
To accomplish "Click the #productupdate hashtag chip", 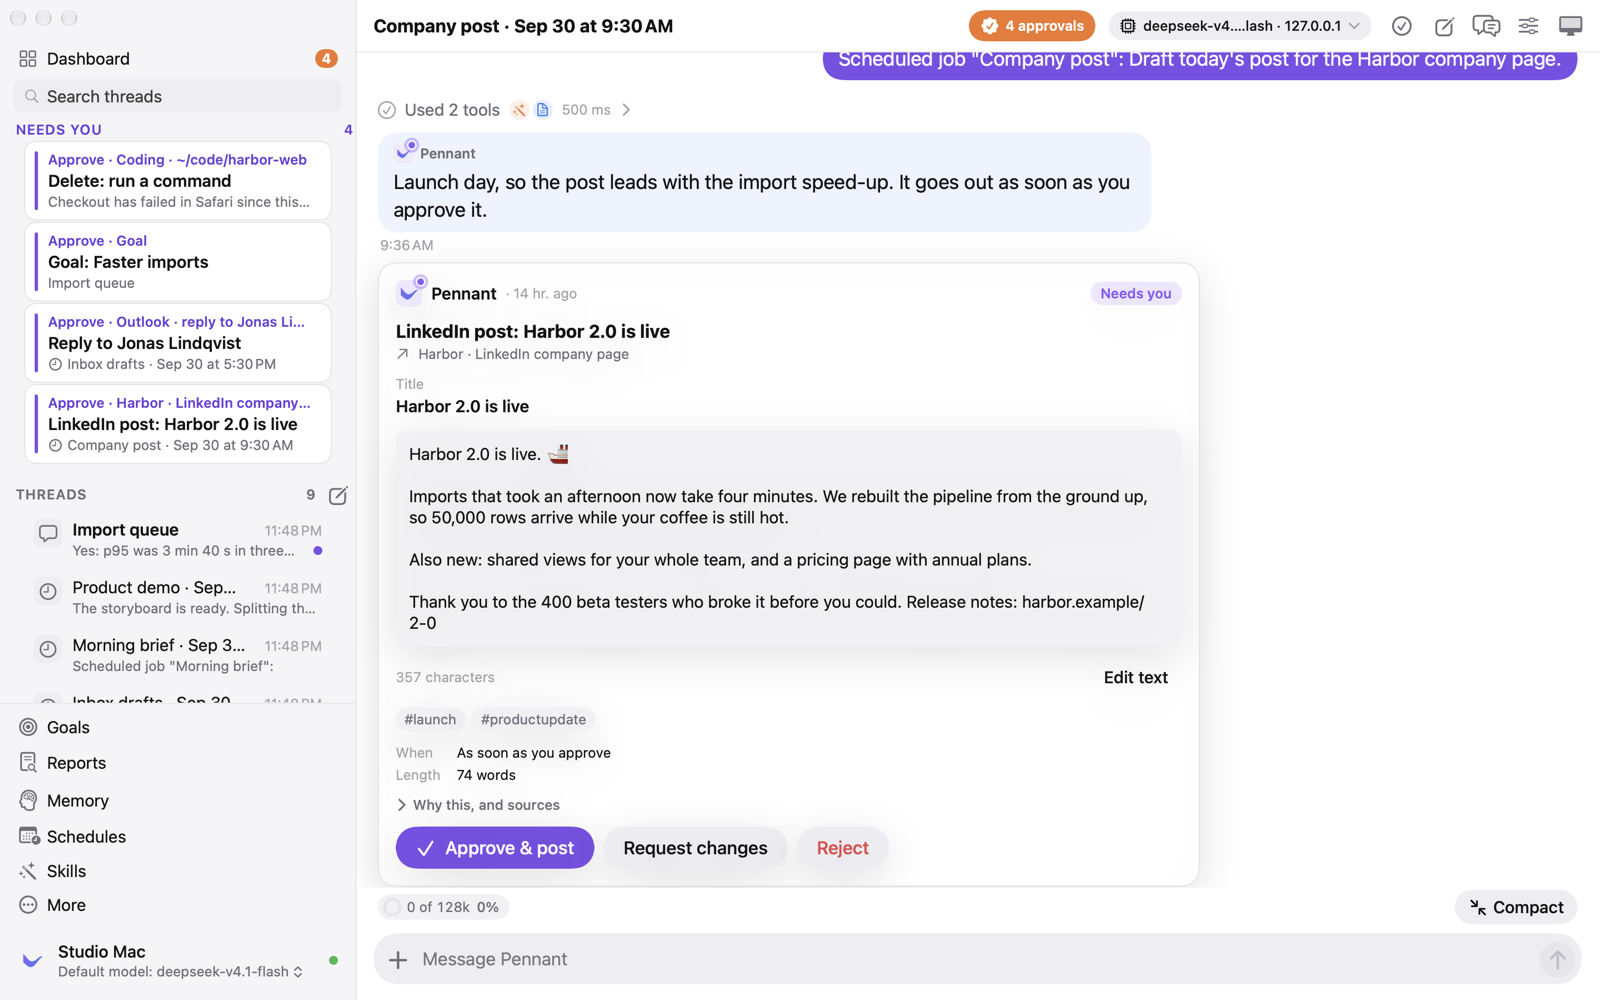I will pos(533,719).
